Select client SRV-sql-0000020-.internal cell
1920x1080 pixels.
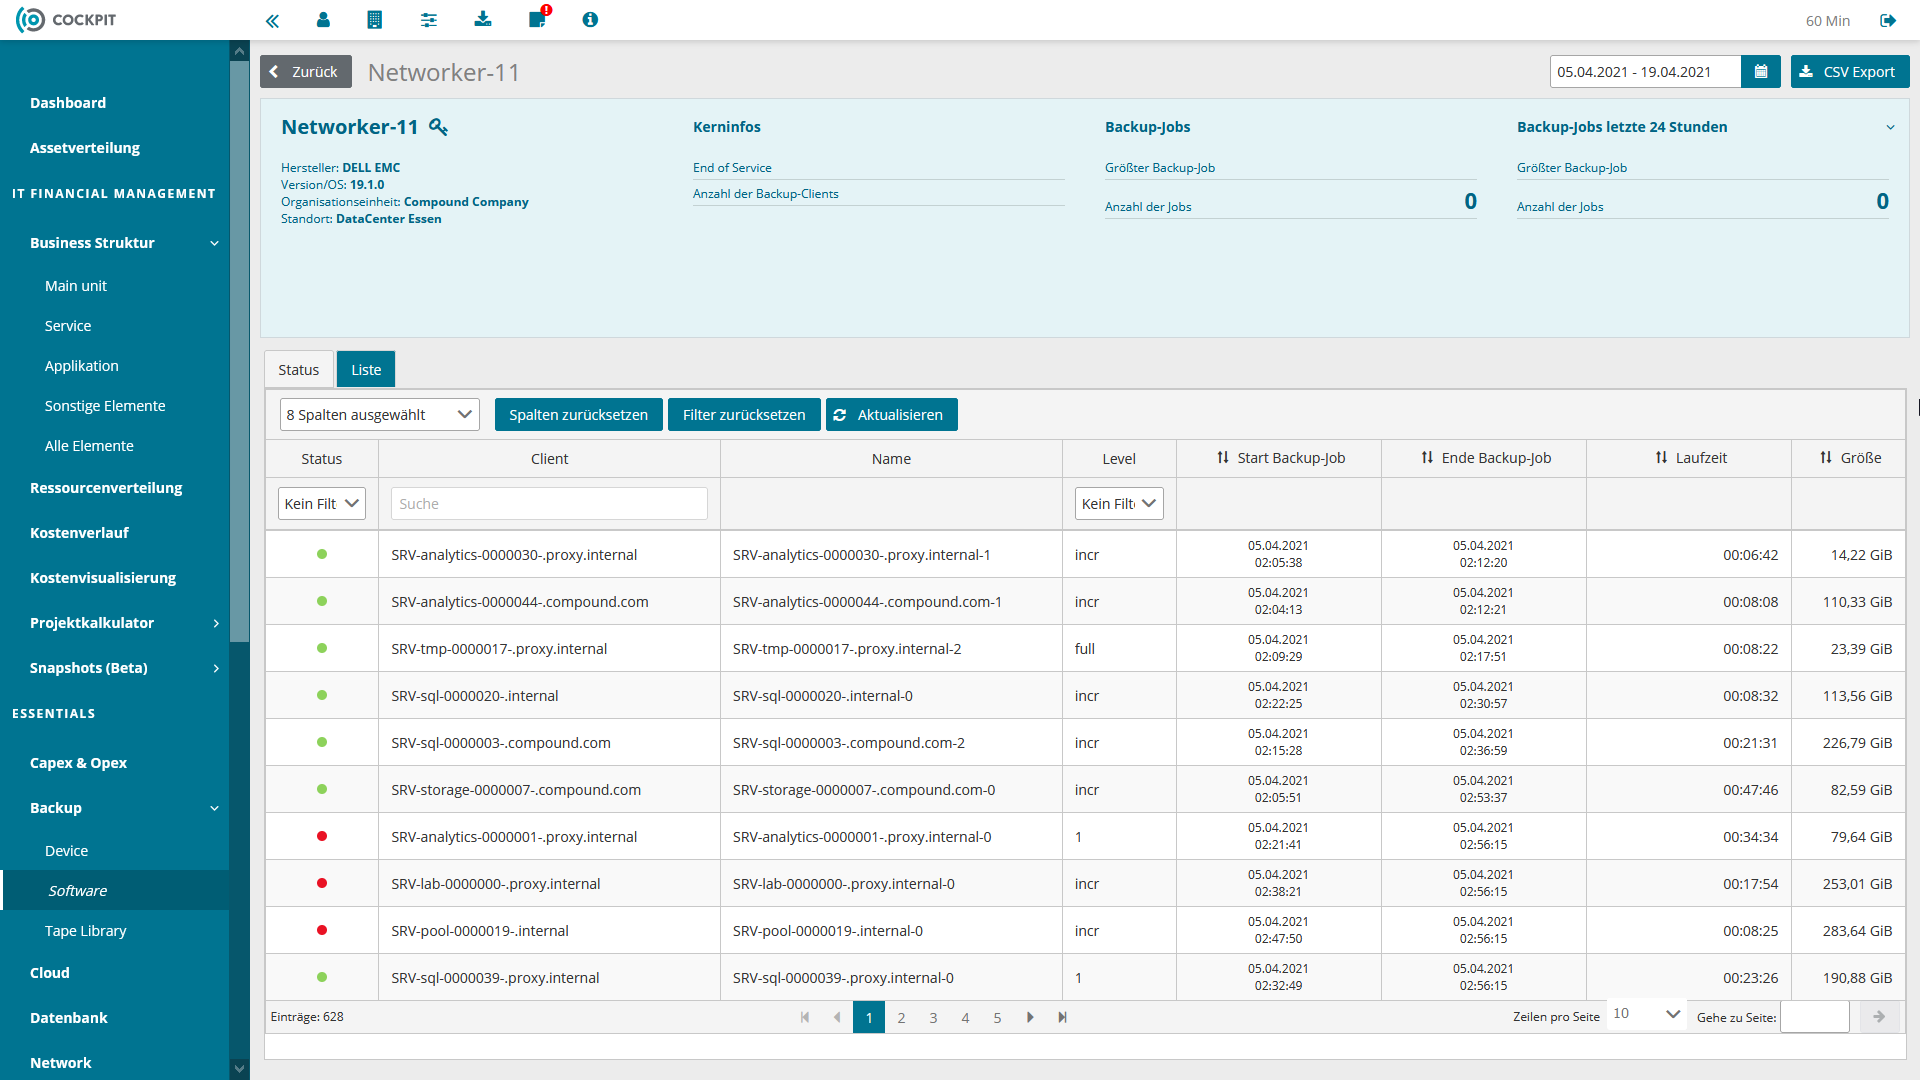tap(549, 696)
